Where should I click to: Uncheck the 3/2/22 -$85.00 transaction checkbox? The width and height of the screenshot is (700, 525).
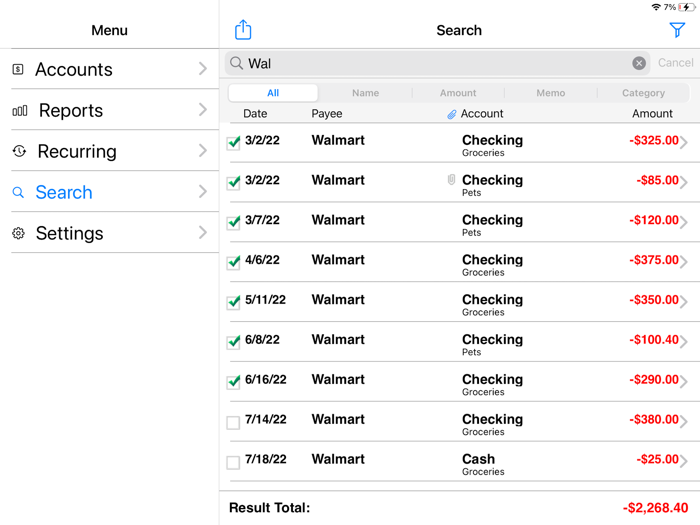[233, 183]
